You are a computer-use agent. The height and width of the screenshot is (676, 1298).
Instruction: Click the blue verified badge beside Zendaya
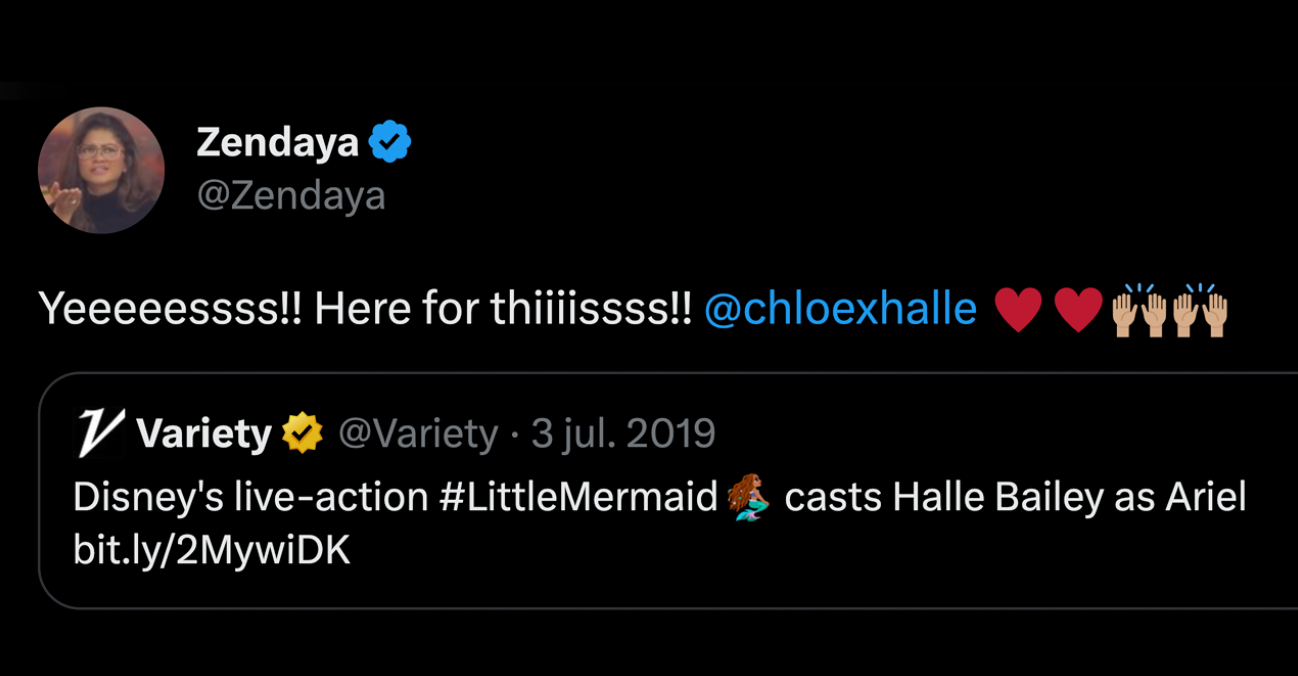click(390, 143)
